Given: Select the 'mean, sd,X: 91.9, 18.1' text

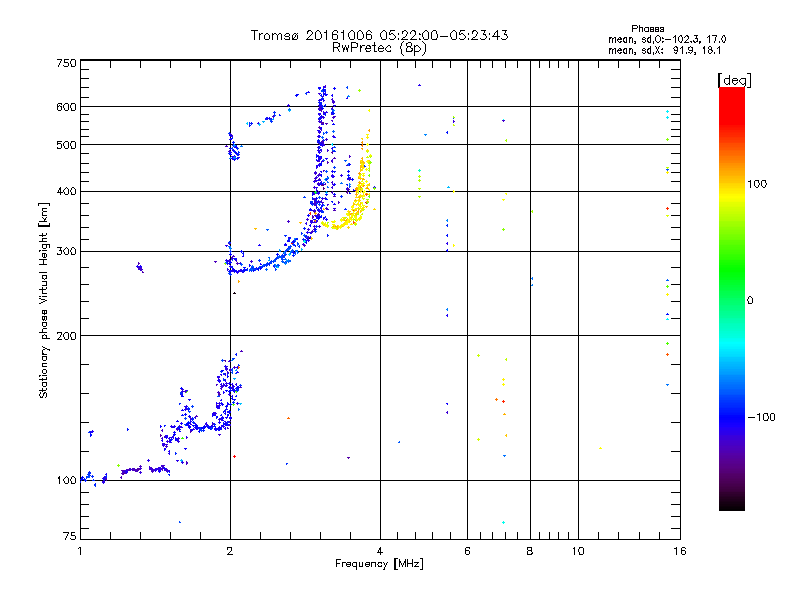Looking at the screenshot, I should tap(664, 51).
